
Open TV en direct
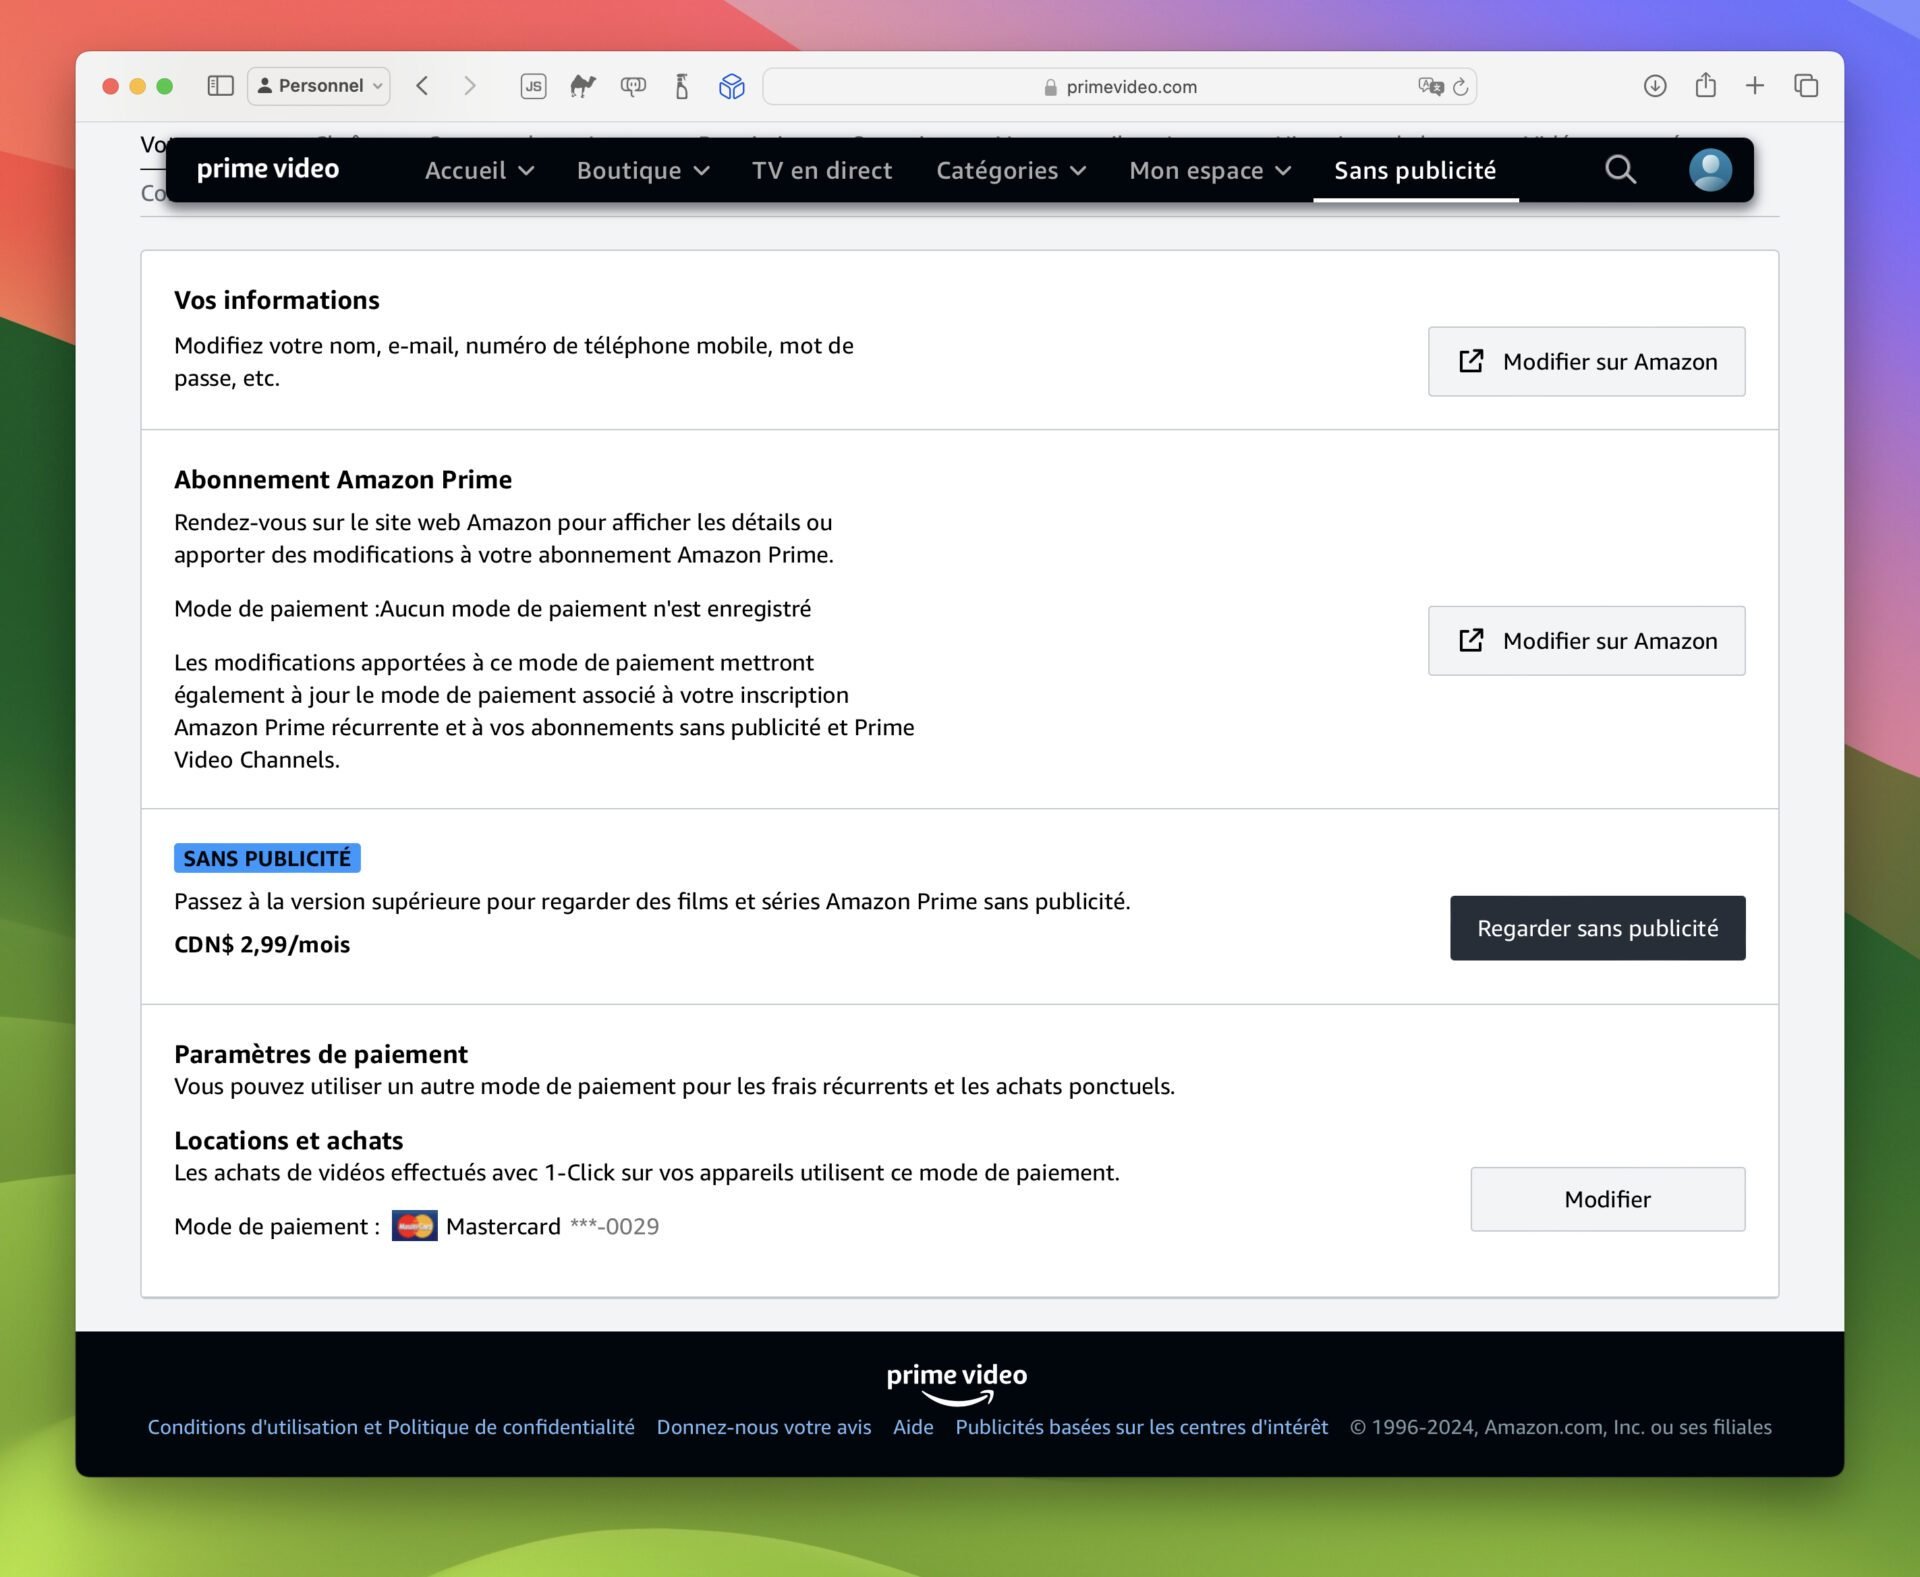(822, 171)
